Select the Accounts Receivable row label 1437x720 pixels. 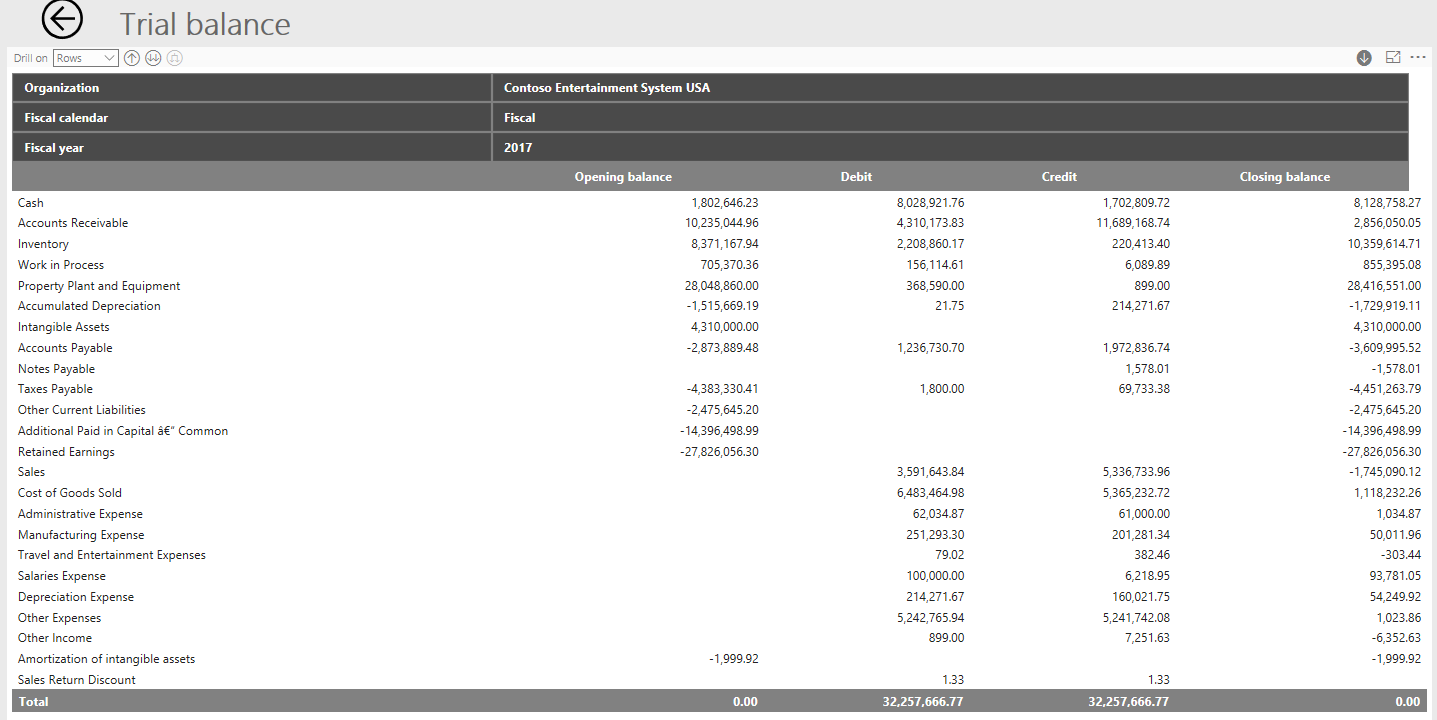(73, 223)
